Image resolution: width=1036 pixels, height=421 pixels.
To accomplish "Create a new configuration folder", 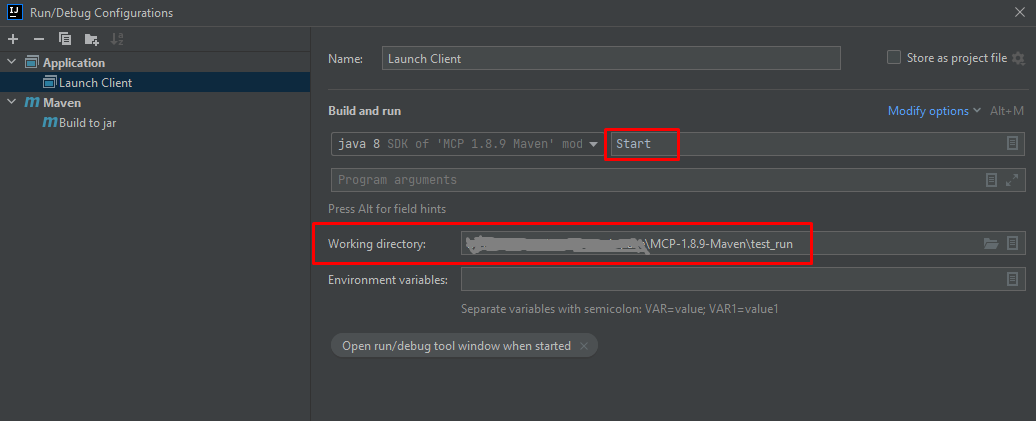I will click(91, 39).
